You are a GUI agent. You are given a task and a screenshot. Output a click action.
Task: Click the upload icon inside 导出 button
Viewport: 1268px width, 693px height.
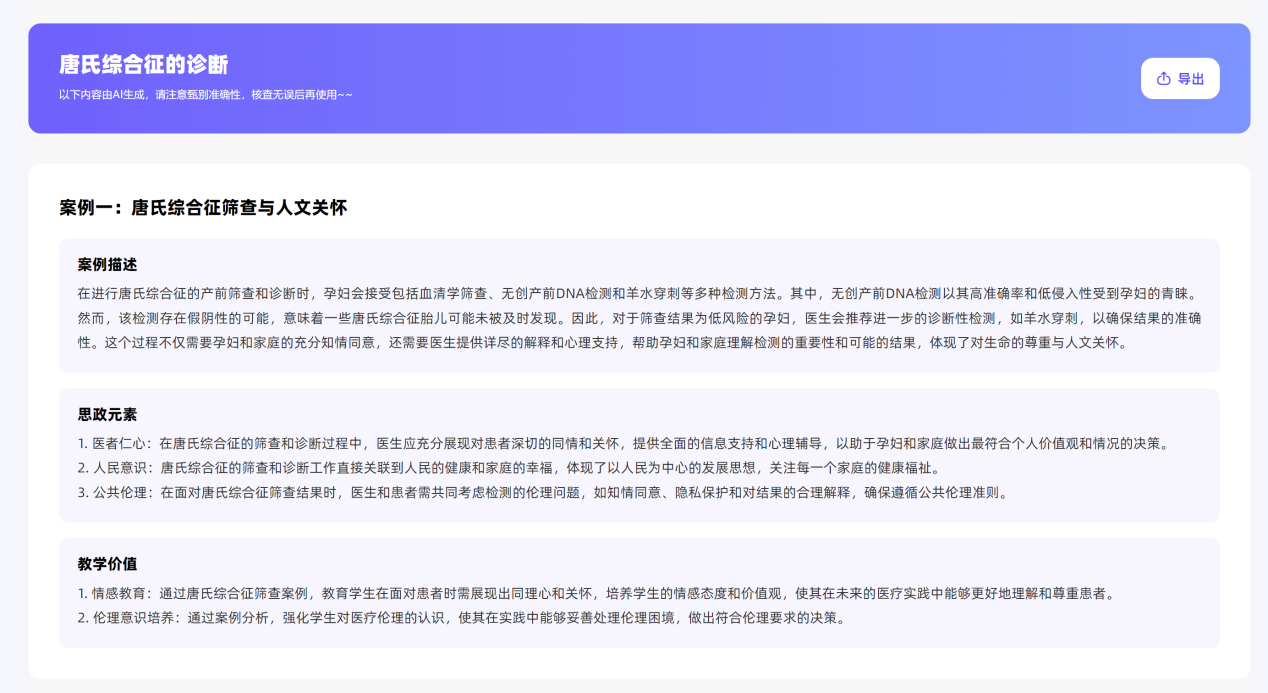pyautogui.click(x=1163, y=79)
